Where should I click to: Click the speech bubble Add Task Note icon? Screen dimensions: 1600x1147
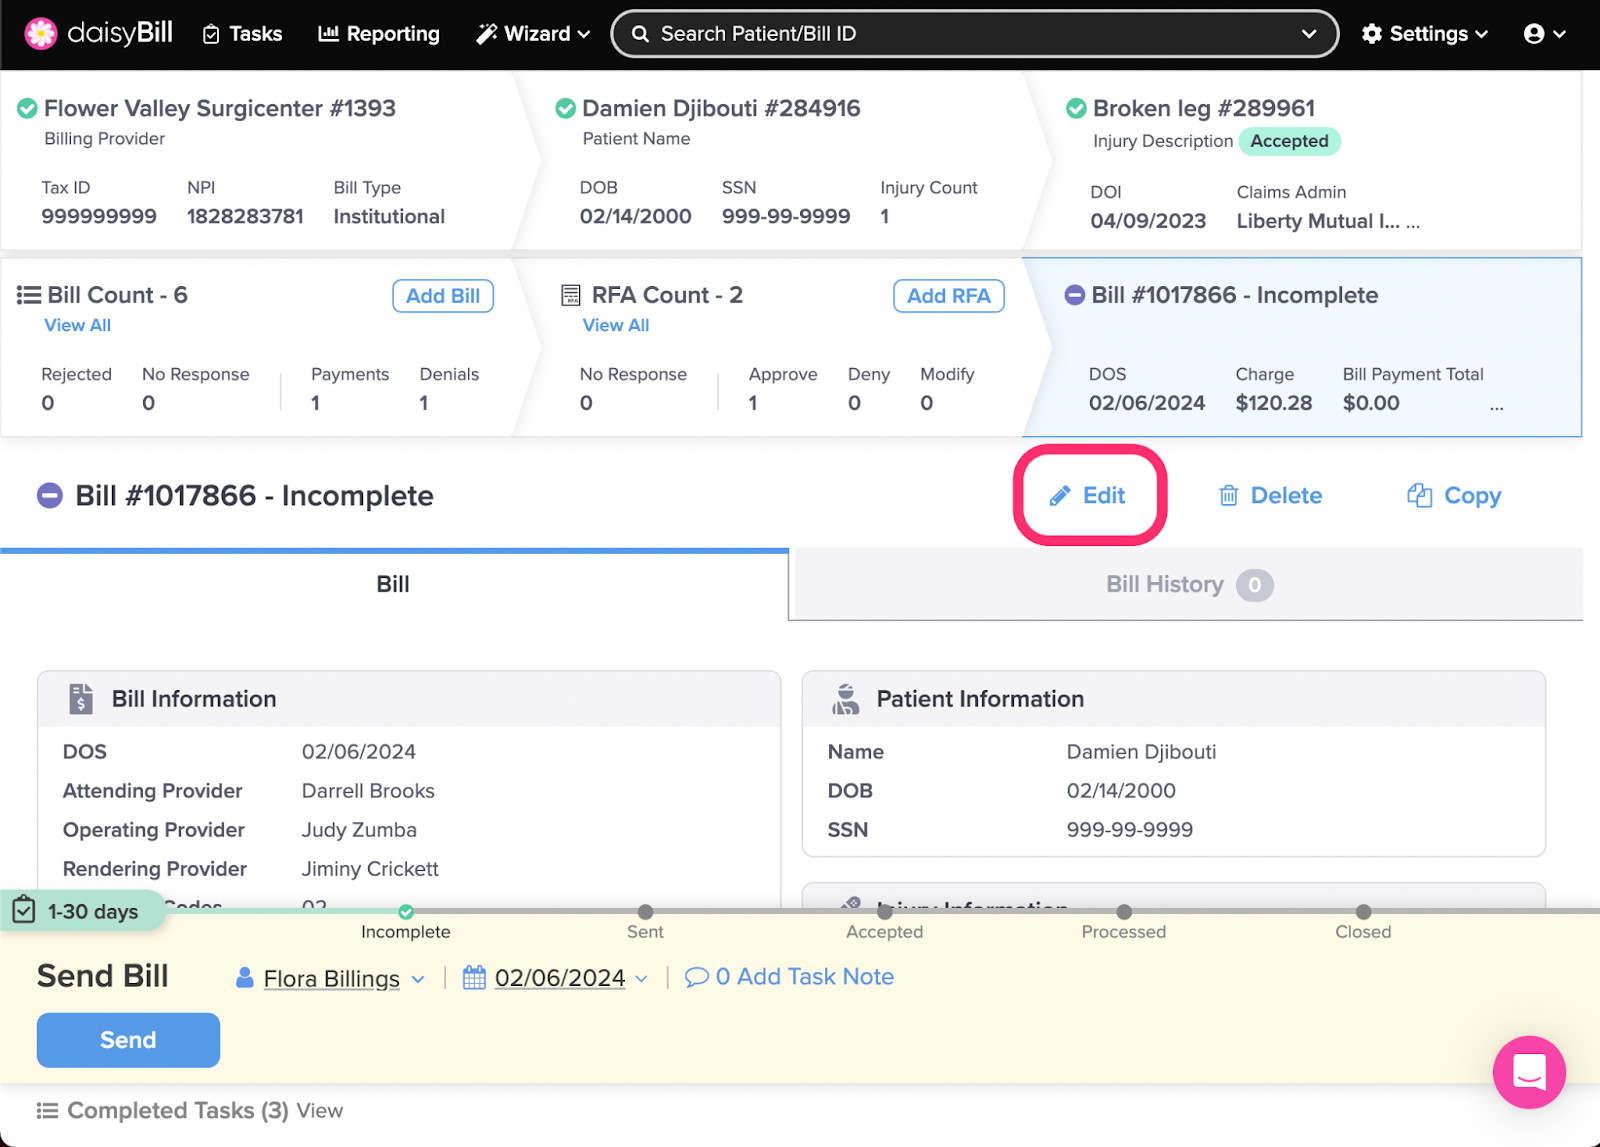point(696,977)
